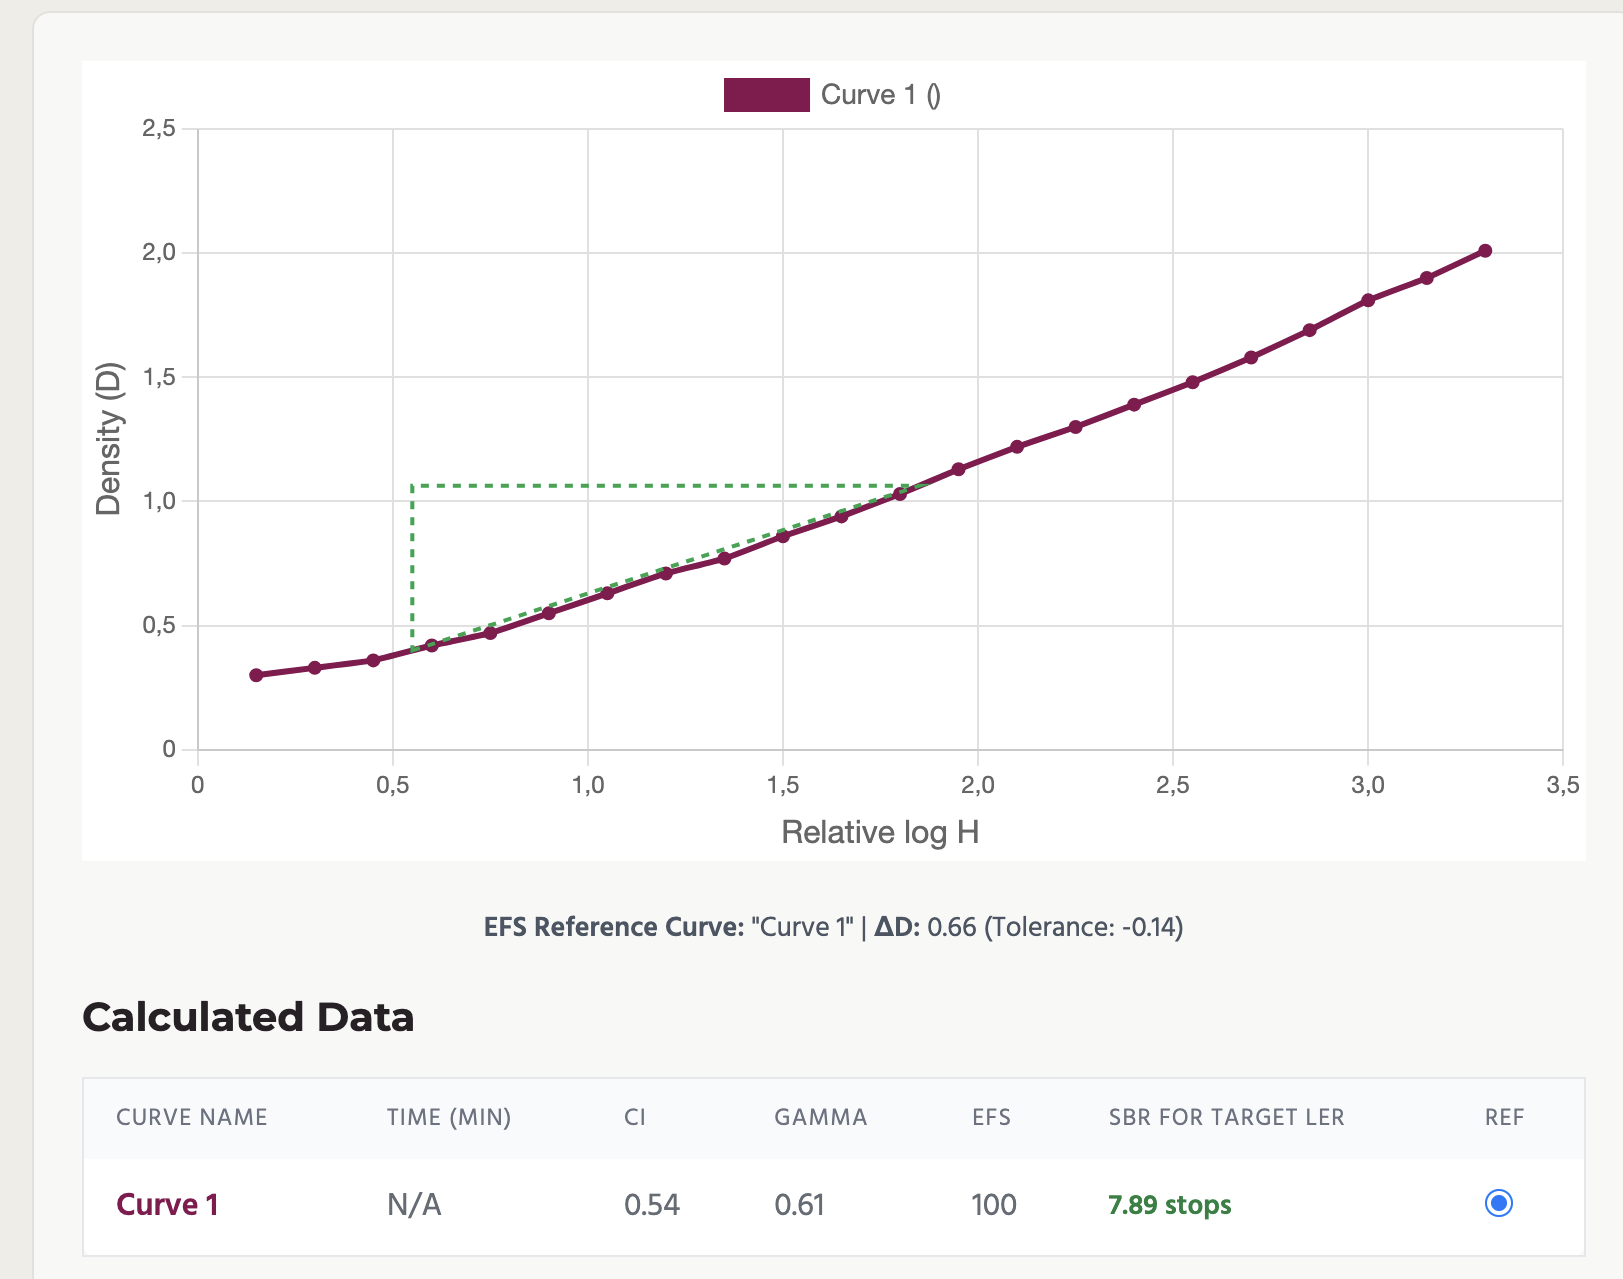Click the data point at log H 1,5
Viewport: 1623px width, 1279px height.
click(783, 537)
